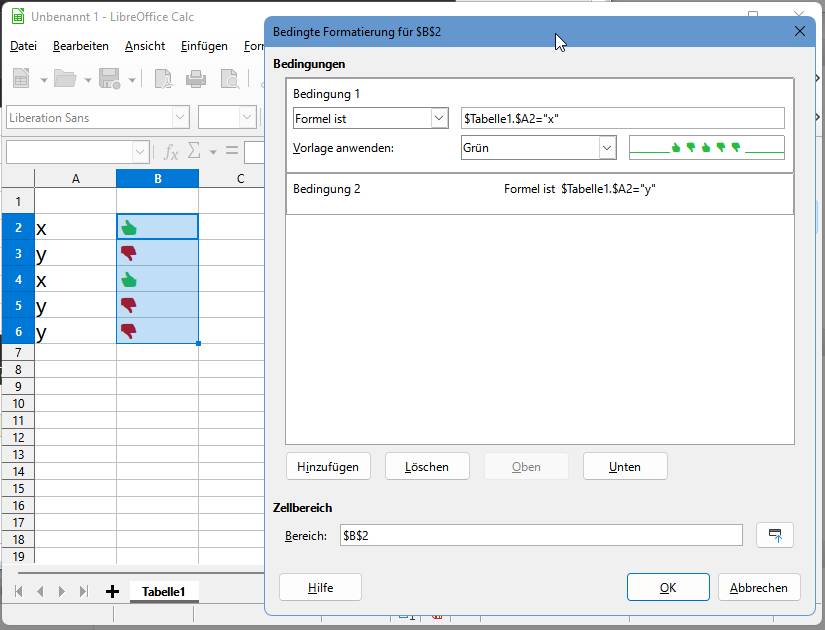Click the Hilfe button
The image size is (825, 630).
coord(320,587)
